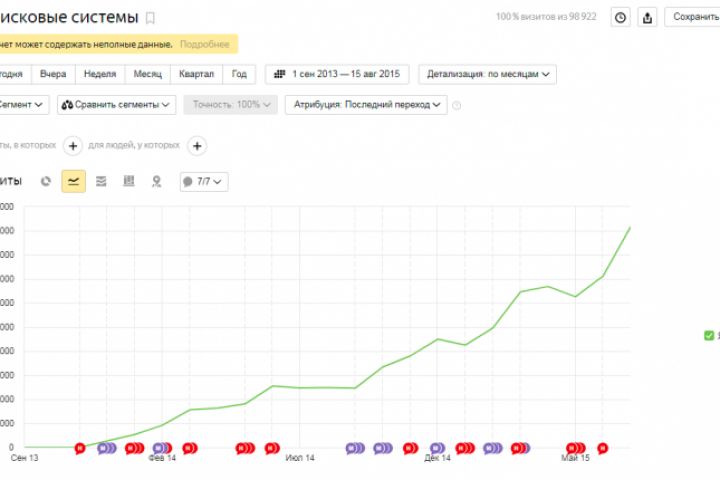This screenshot has width=720, height=480.
Task: Bookmark the report with the flag icon
Action: [x=150, y=18]
